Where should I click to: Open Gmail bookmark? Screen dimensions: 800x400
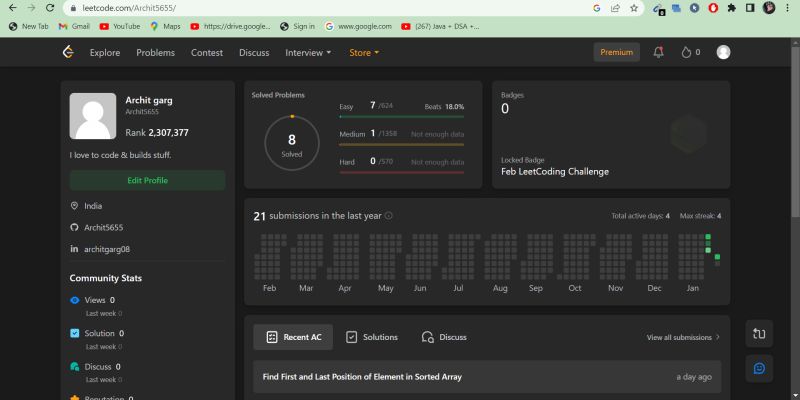[74, 26]
